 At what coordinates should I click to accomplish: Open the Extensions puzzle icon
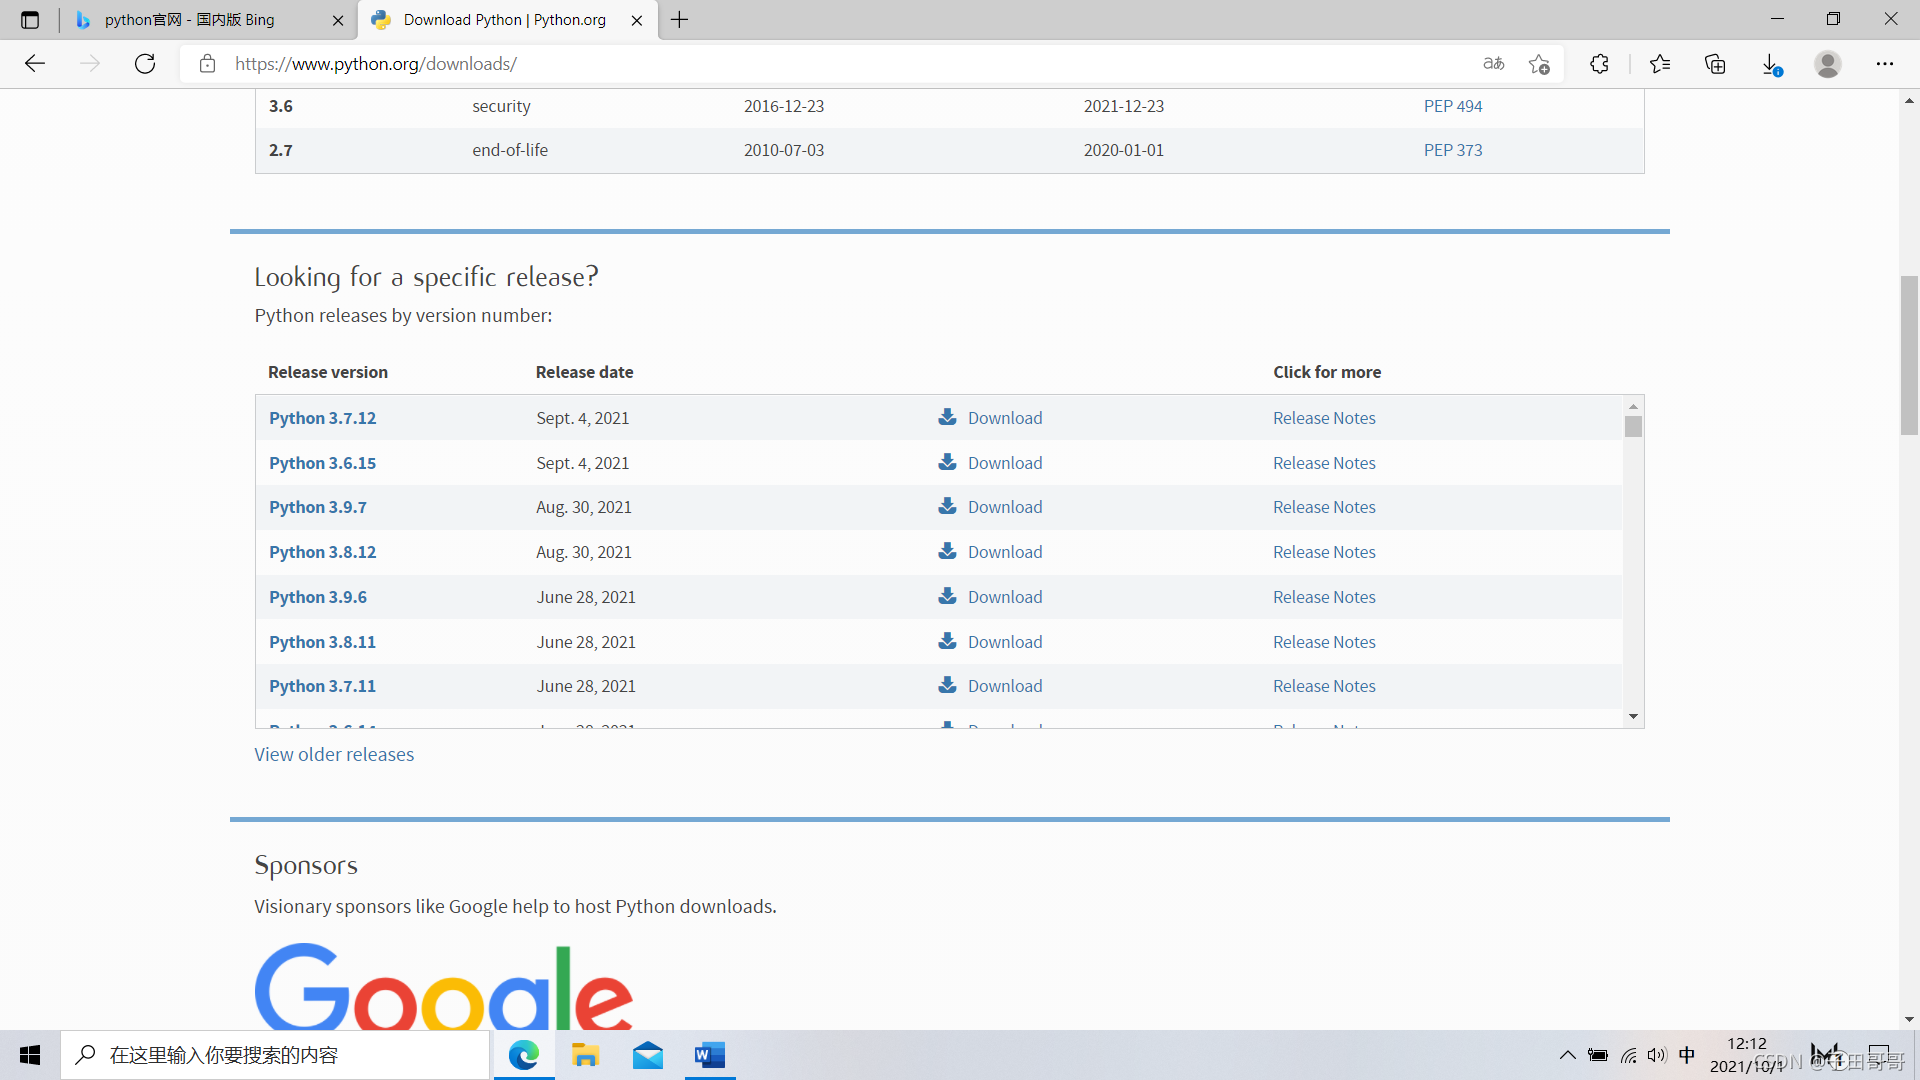(x=1599, y=64)
